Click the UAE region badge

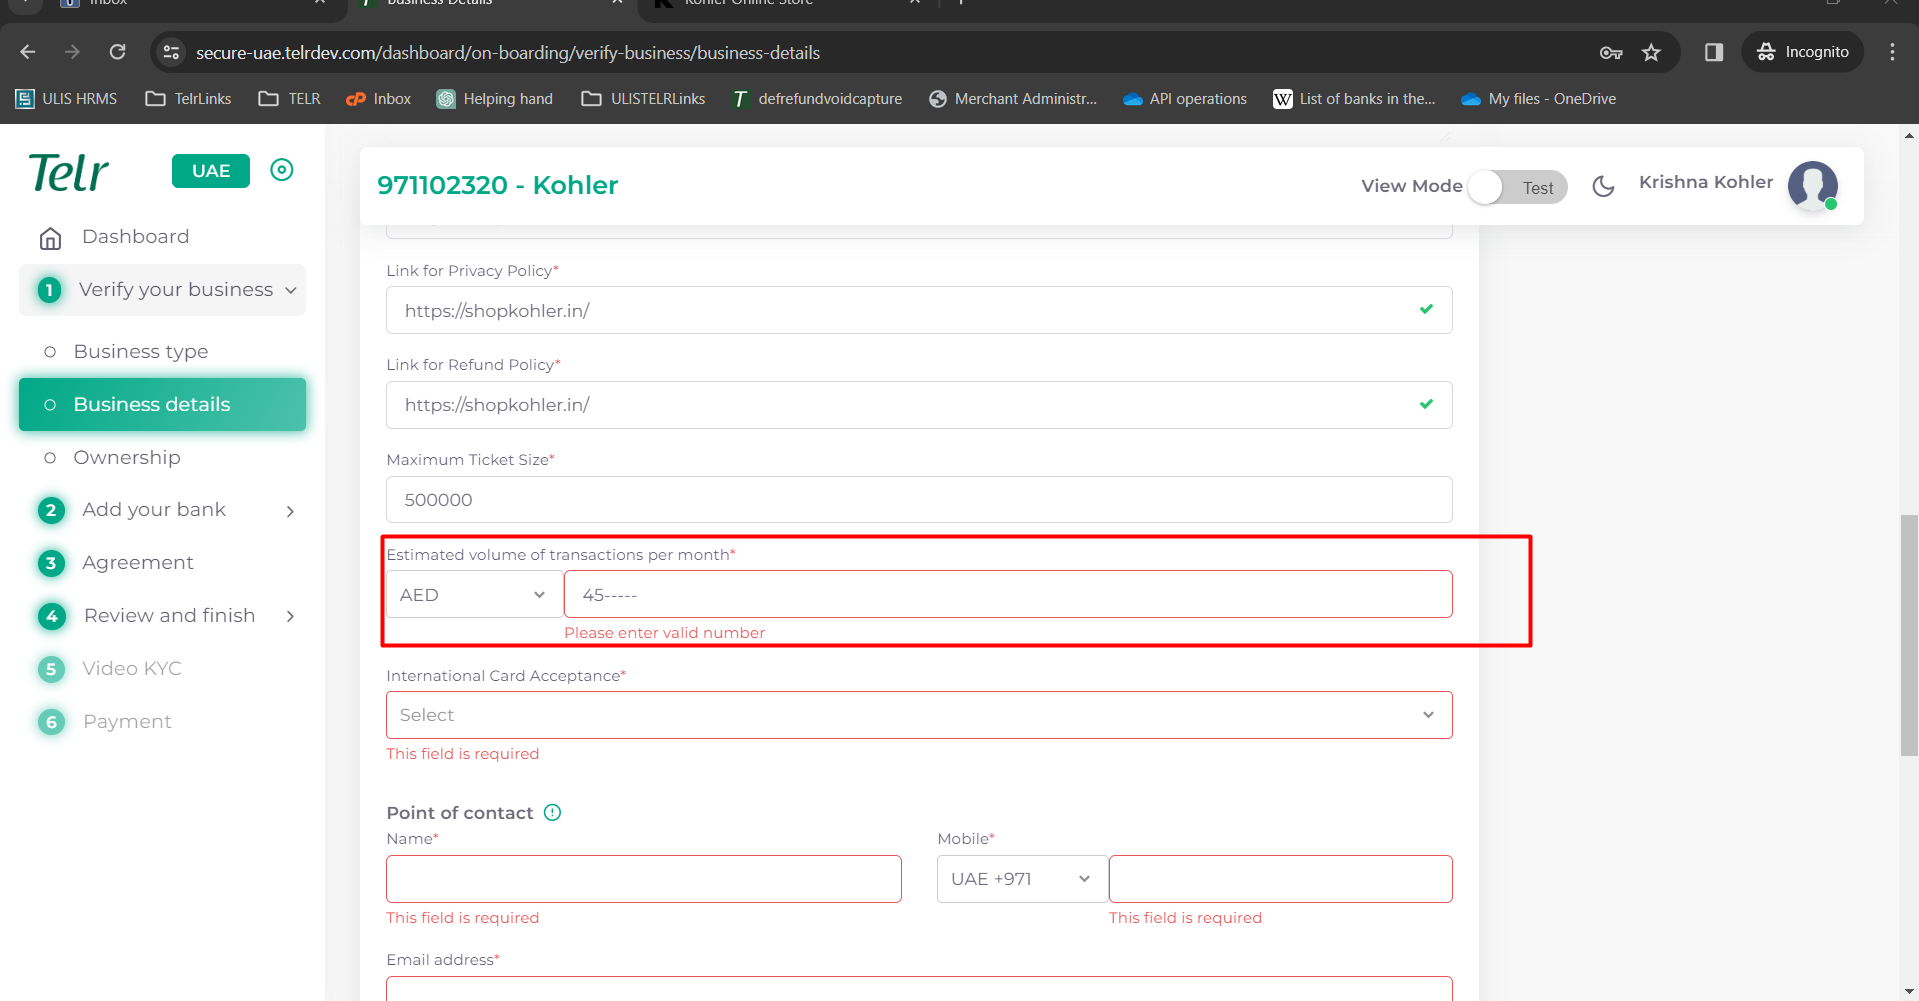click(x=211, y=171)
